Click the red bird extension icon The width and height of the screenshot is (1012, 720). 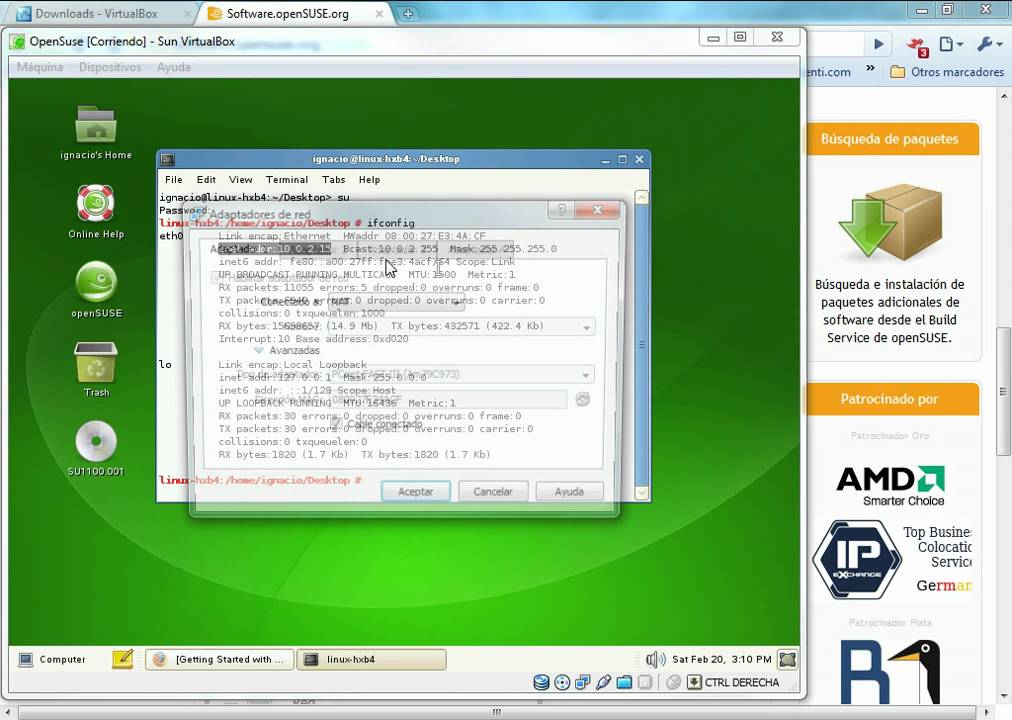pyautogui.click(x=916, y=46)
